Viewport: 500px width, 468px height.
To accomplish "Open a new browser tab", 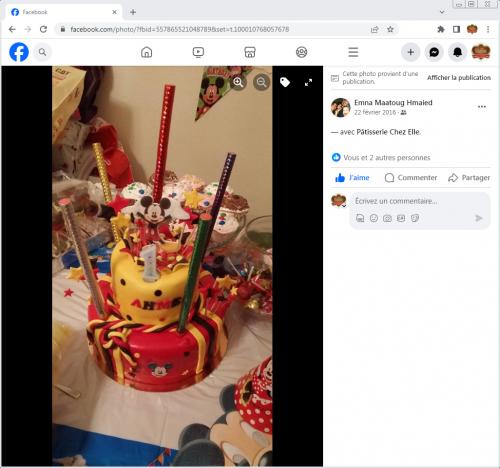I will (133, 12).
